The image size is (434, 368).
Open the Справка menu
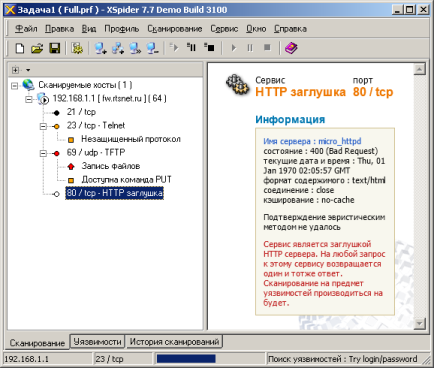coord(290,29)
